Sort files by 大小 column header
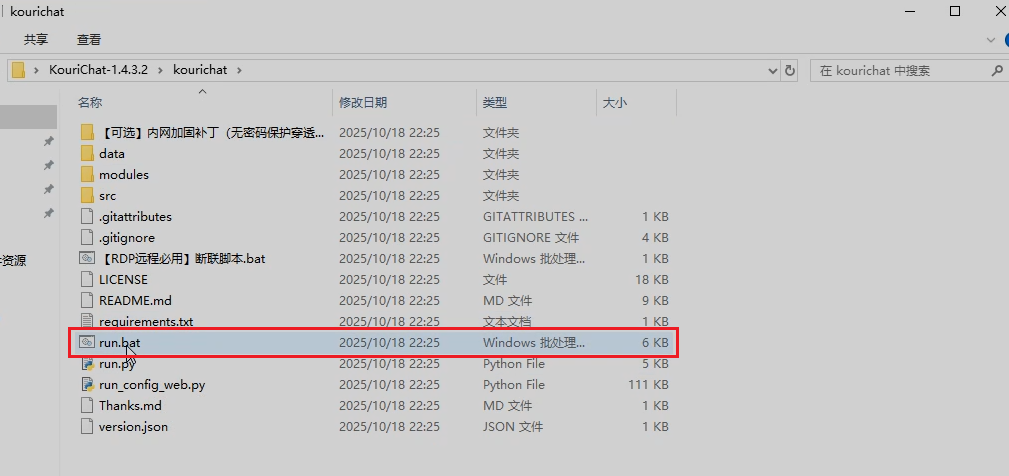 pos(614,103)
